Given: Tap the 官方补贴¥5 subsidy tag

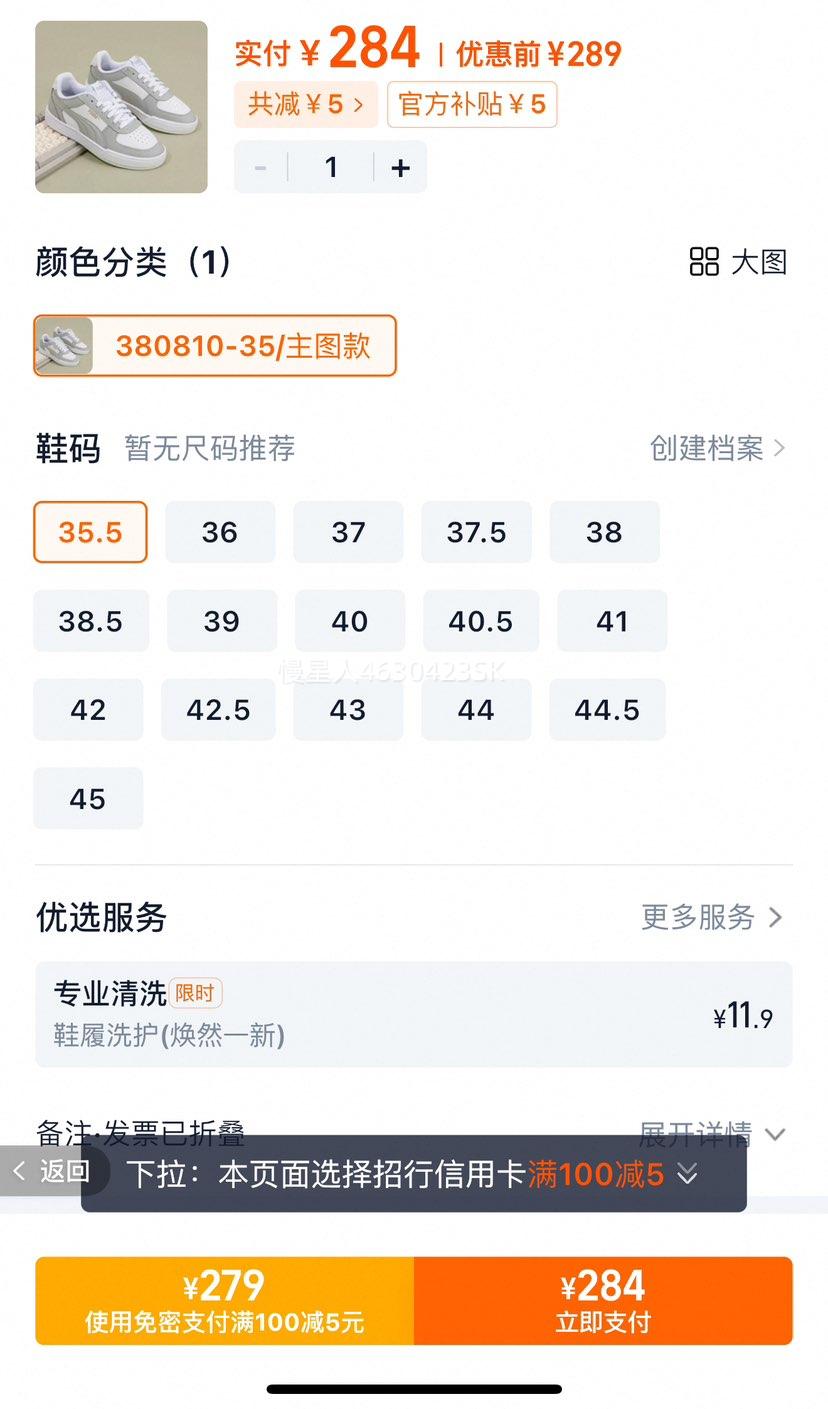Looking at the screenshot, I should pos(472,104).
